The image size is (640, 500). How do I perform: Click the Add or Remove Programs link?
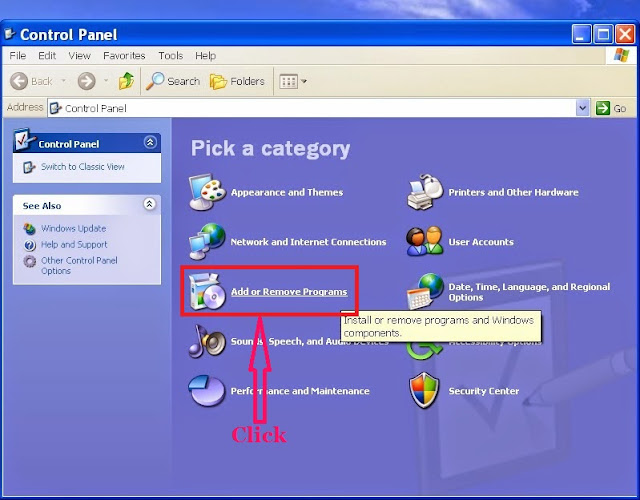point(289,291)
